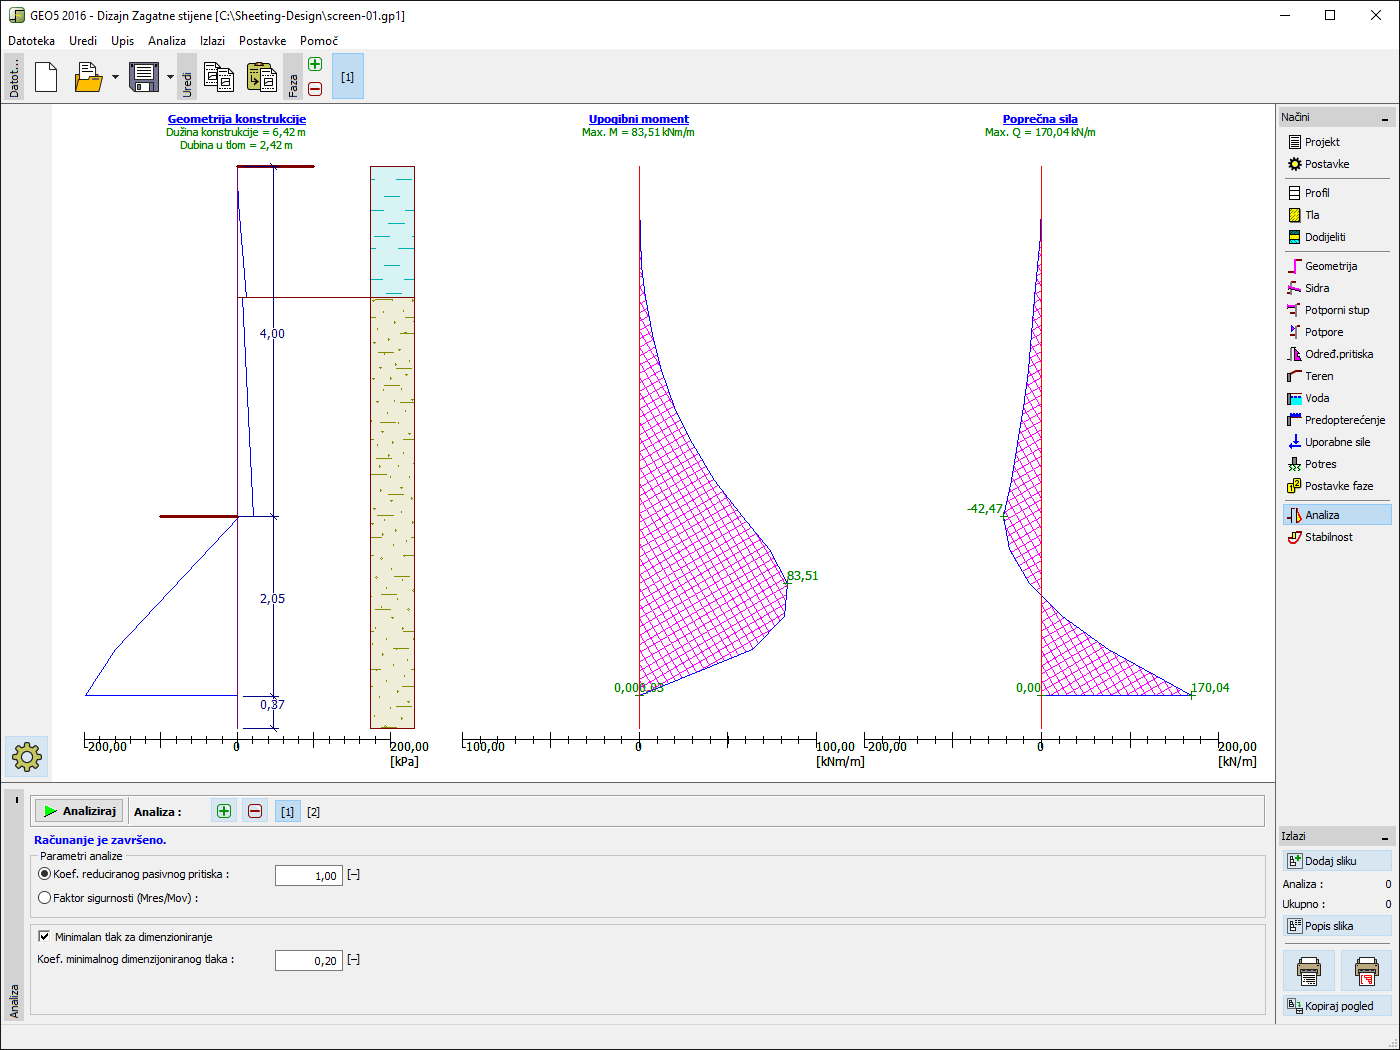The width and height of the screenshot is (1400, 1050).
Task: Open the Sidra mode in the sidebar
Action: [x=1317, y=288]
